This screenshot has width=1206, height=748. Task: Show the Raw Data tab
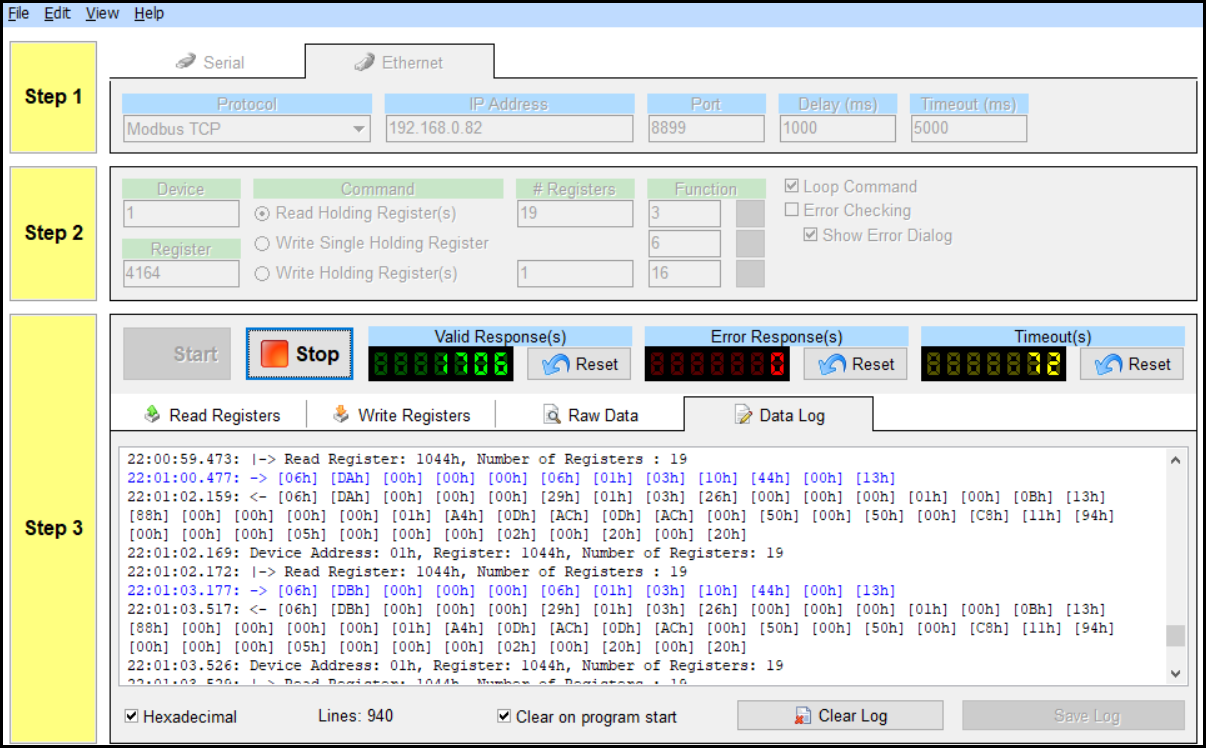click(590, 415)
